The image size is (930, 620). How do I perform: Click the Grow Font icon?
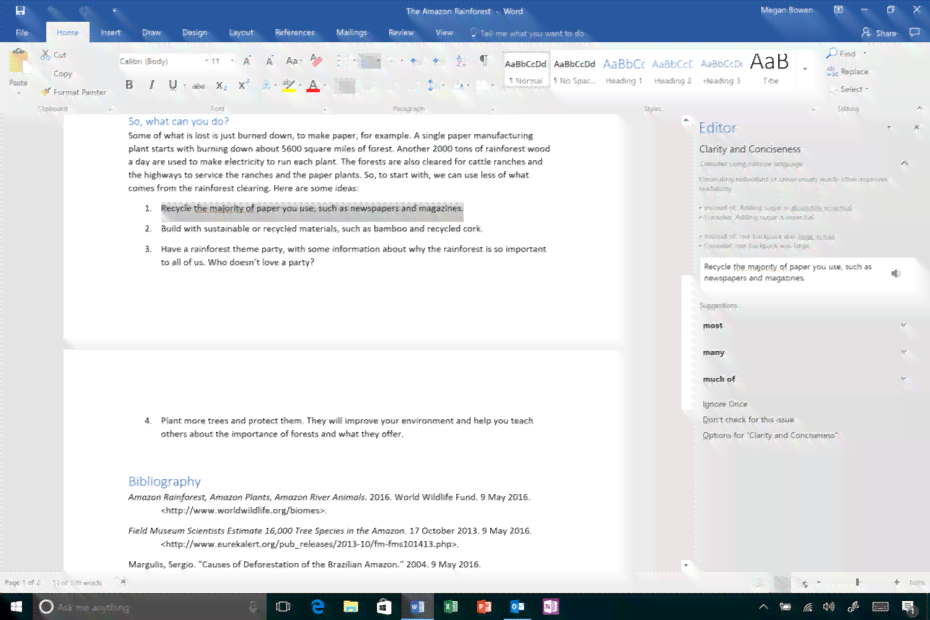[x=247, y=61]
